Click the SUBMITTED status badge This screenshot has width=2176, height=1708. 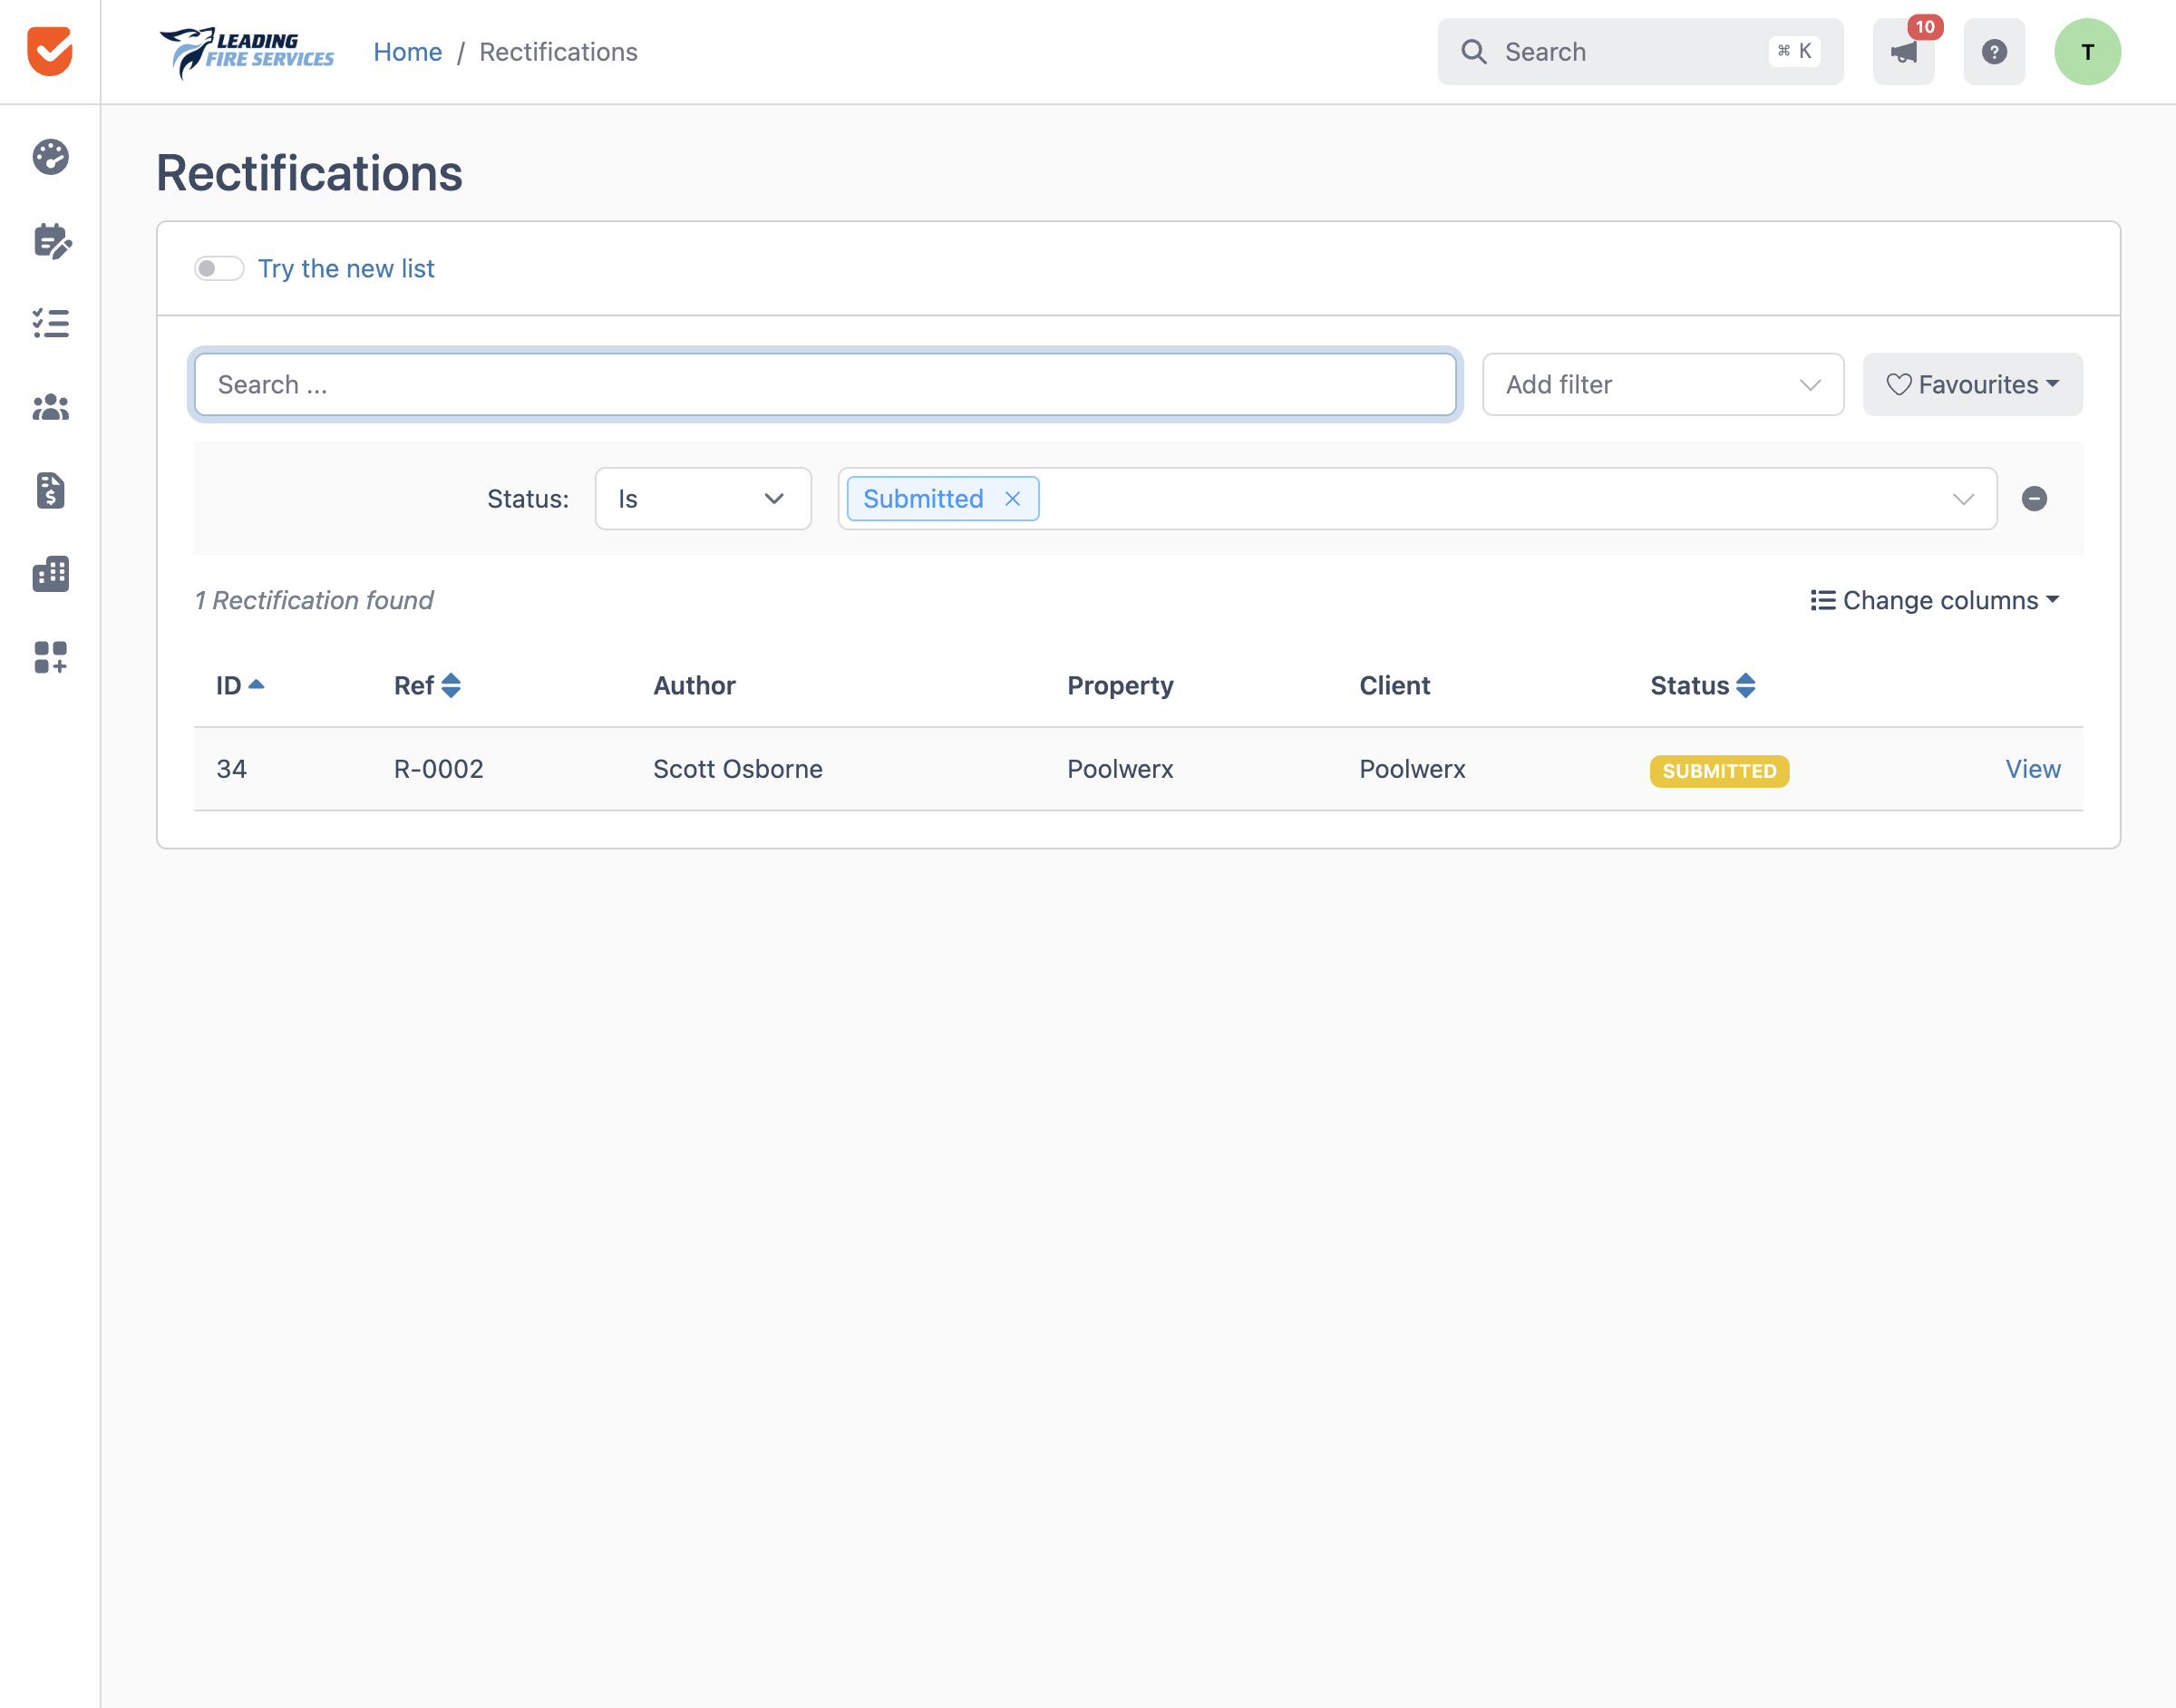coord(1718,771)
